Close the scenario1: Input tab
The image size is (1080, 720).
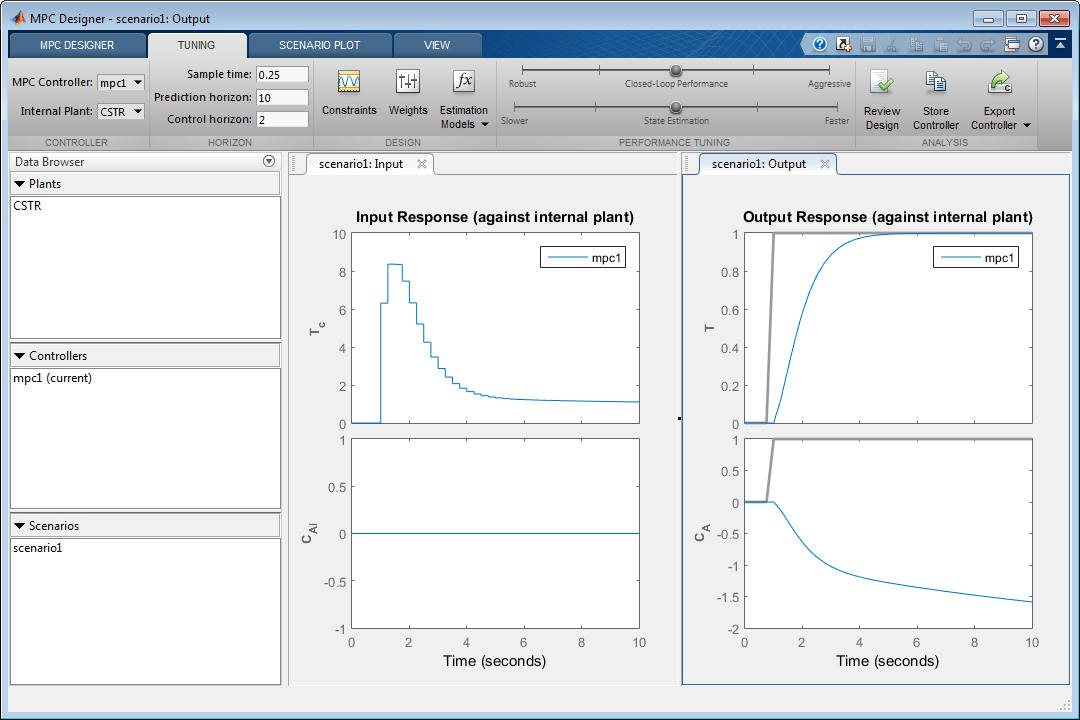[x=422, y=164]
